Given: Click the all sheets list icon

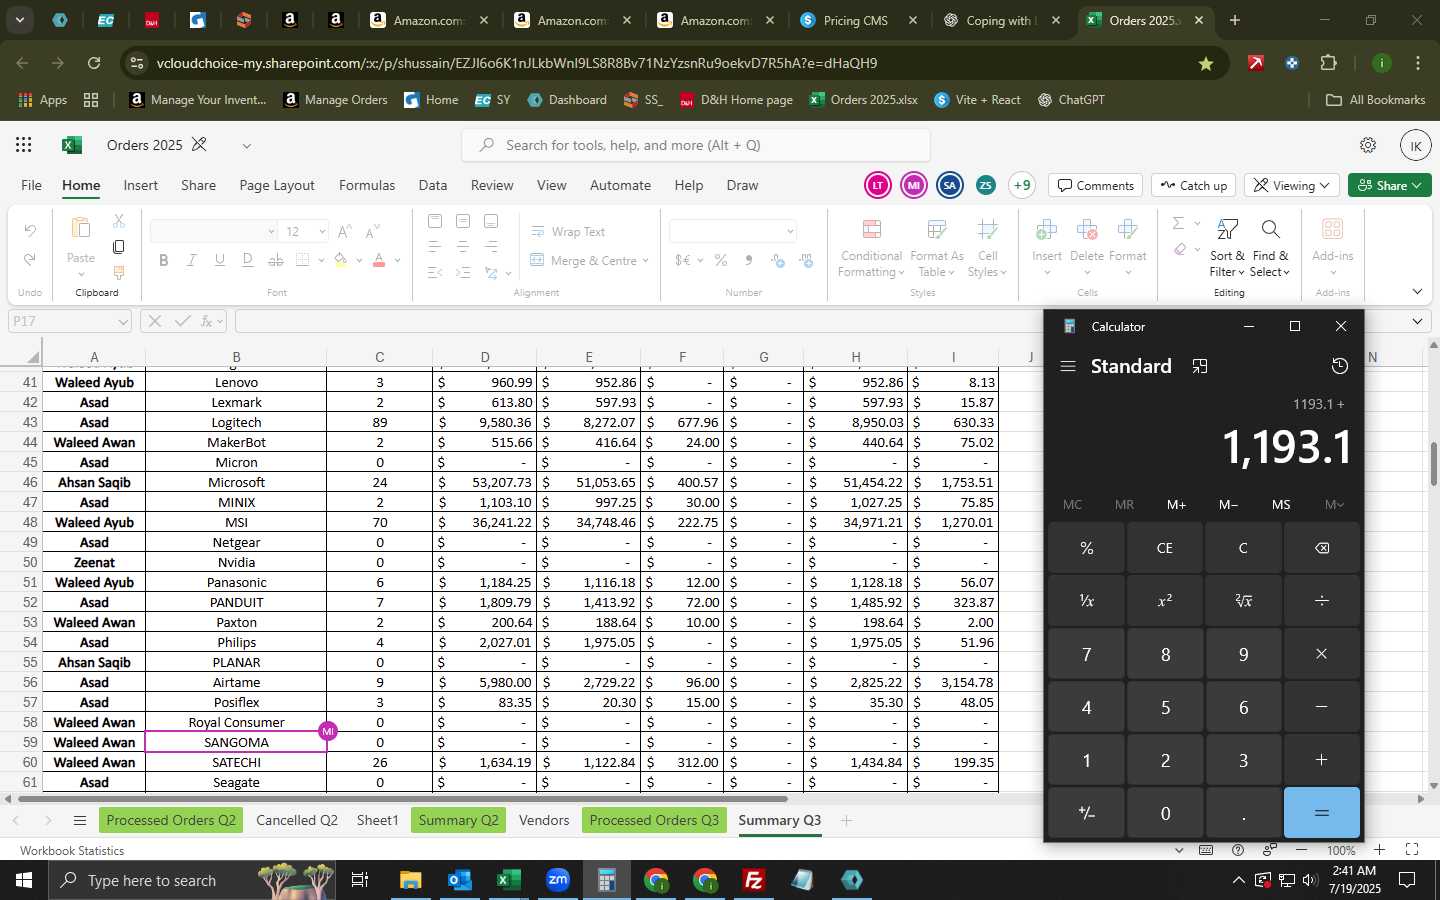Looking at the screenshot, I should point(80,821).
